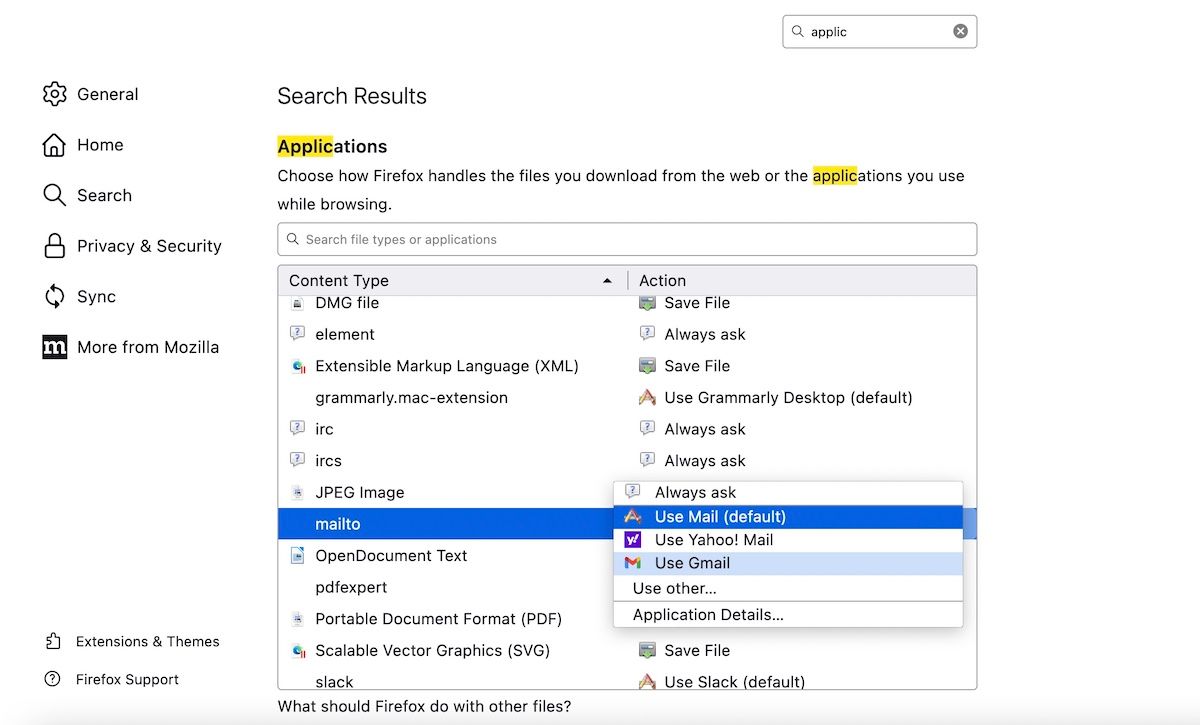Click the Search magnifier icon in sidebar
Viewport: 1200px width, 725px height.
coord(54,195)
